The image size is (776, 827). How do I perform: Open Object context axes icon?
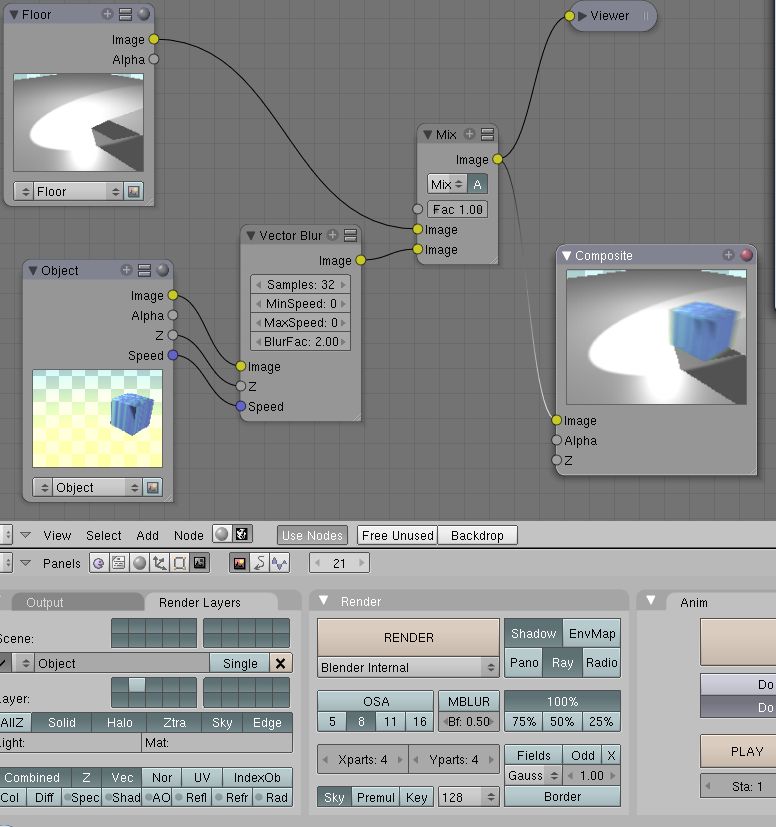[x=159, y=563]
